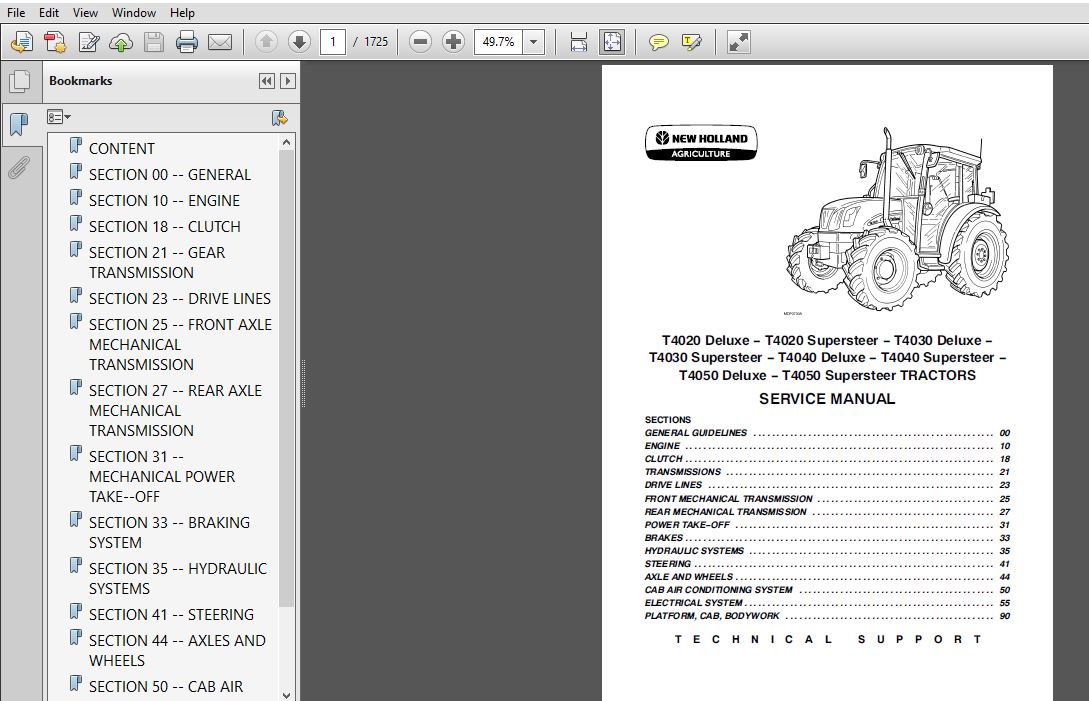The height and width of the screenshot is (701, 1089).
Task: Go to next page arrow
Action: [x=299, y=42]
